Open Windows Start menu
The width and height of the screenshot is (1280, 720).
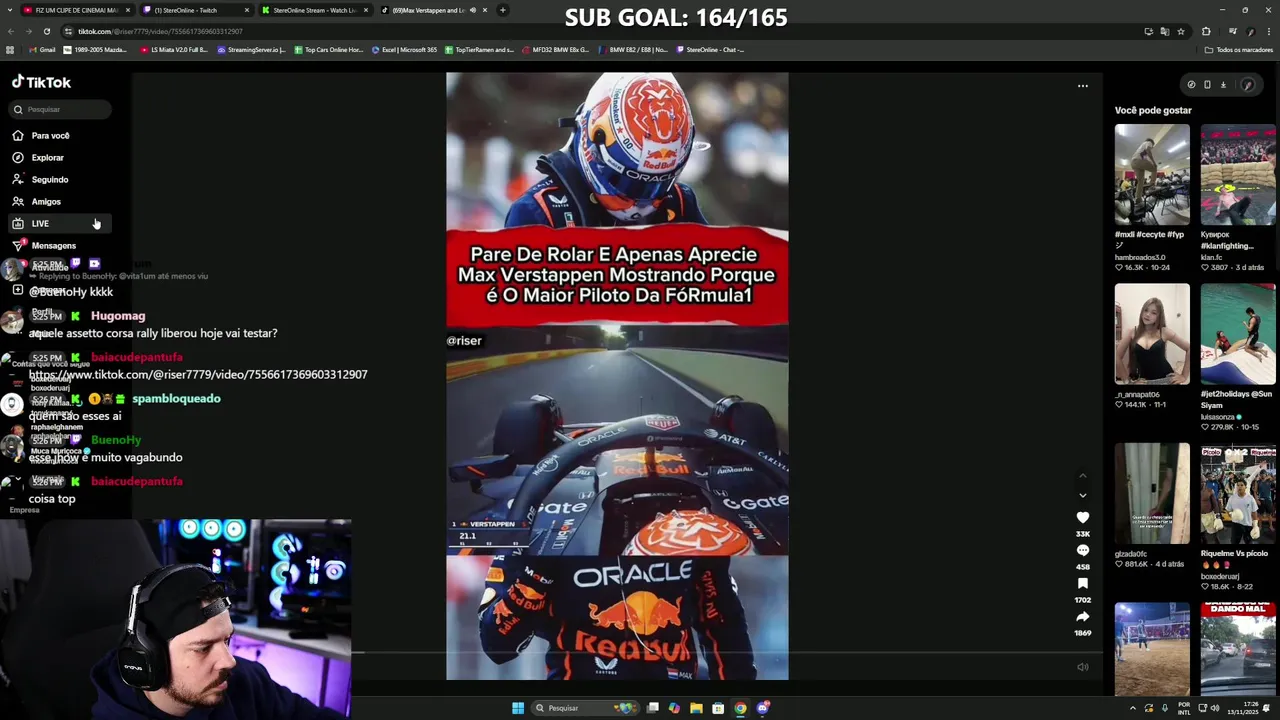click(518, 708)
